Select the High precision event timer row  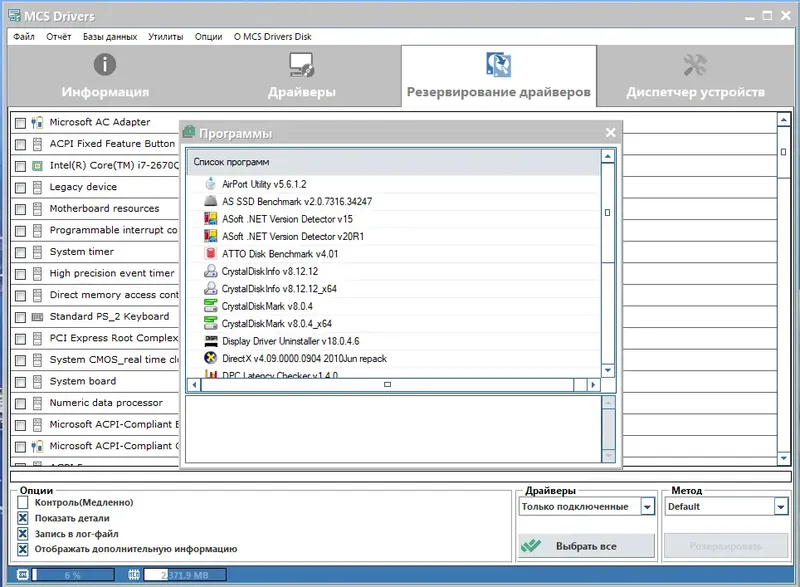(x=95, y=273)
